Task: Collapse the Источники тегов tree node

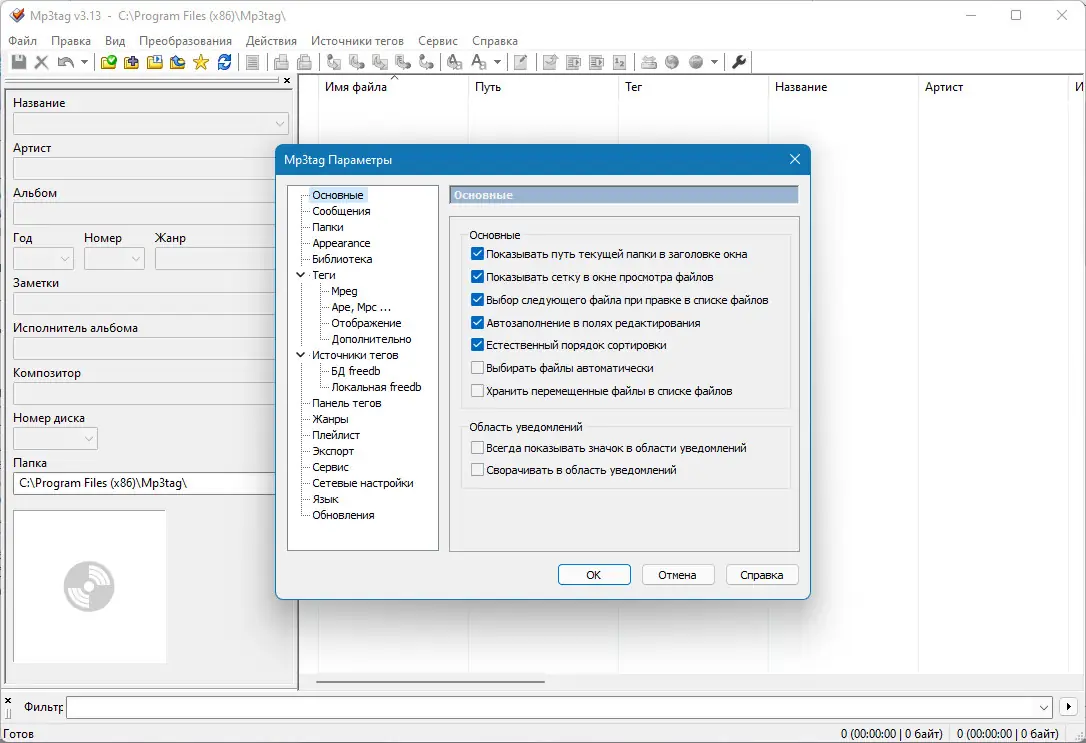Action: pyautogui.click(x=301, y=355)
